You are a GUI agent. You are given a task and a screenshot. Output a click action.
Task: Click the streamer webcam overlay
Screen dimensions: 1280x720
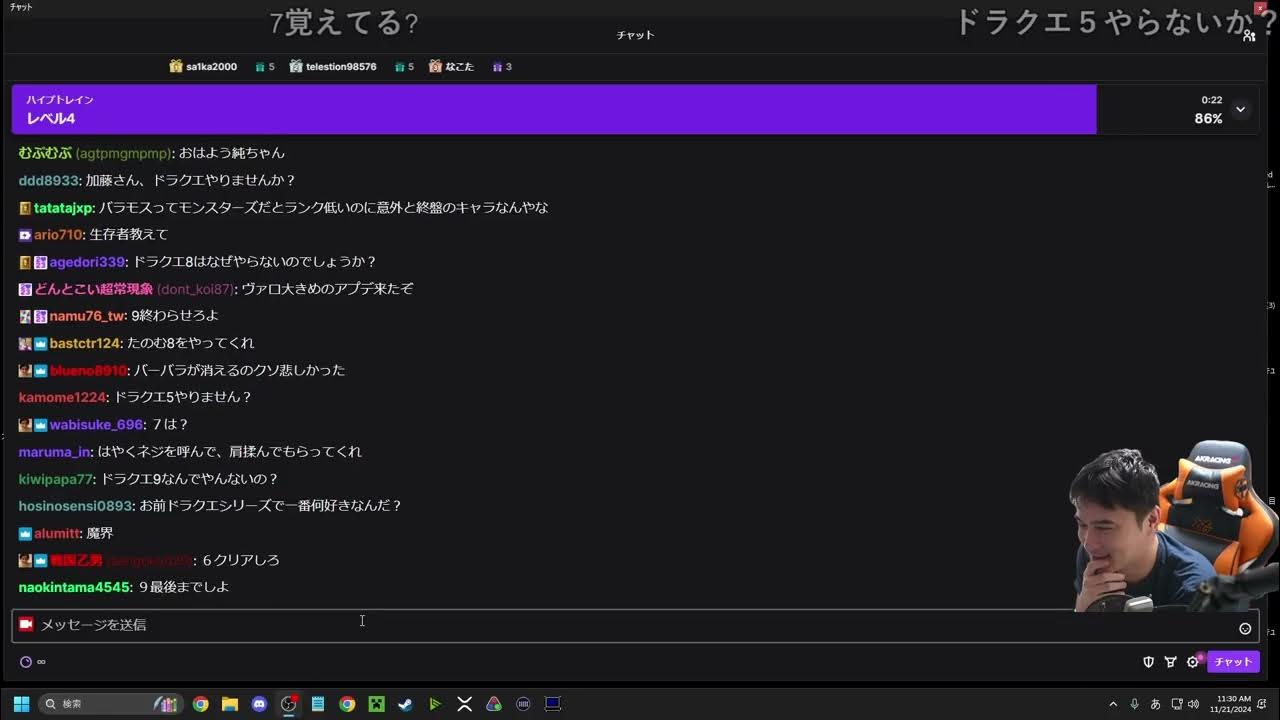pos(1172,527)
